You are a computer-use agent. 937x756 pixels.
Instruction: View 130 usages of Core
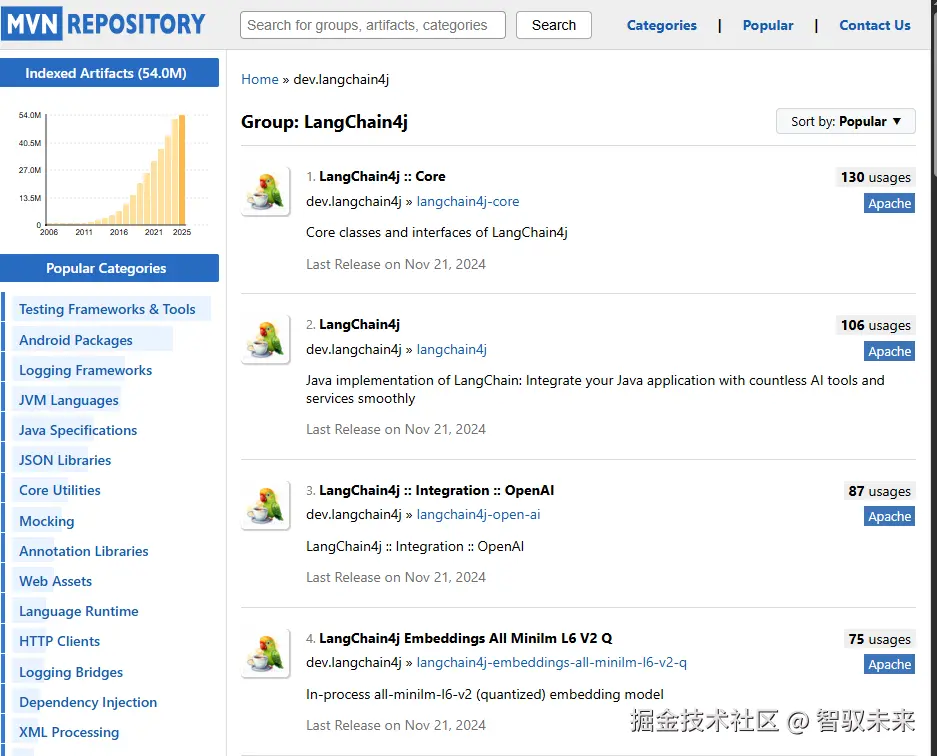pos(875,177)
